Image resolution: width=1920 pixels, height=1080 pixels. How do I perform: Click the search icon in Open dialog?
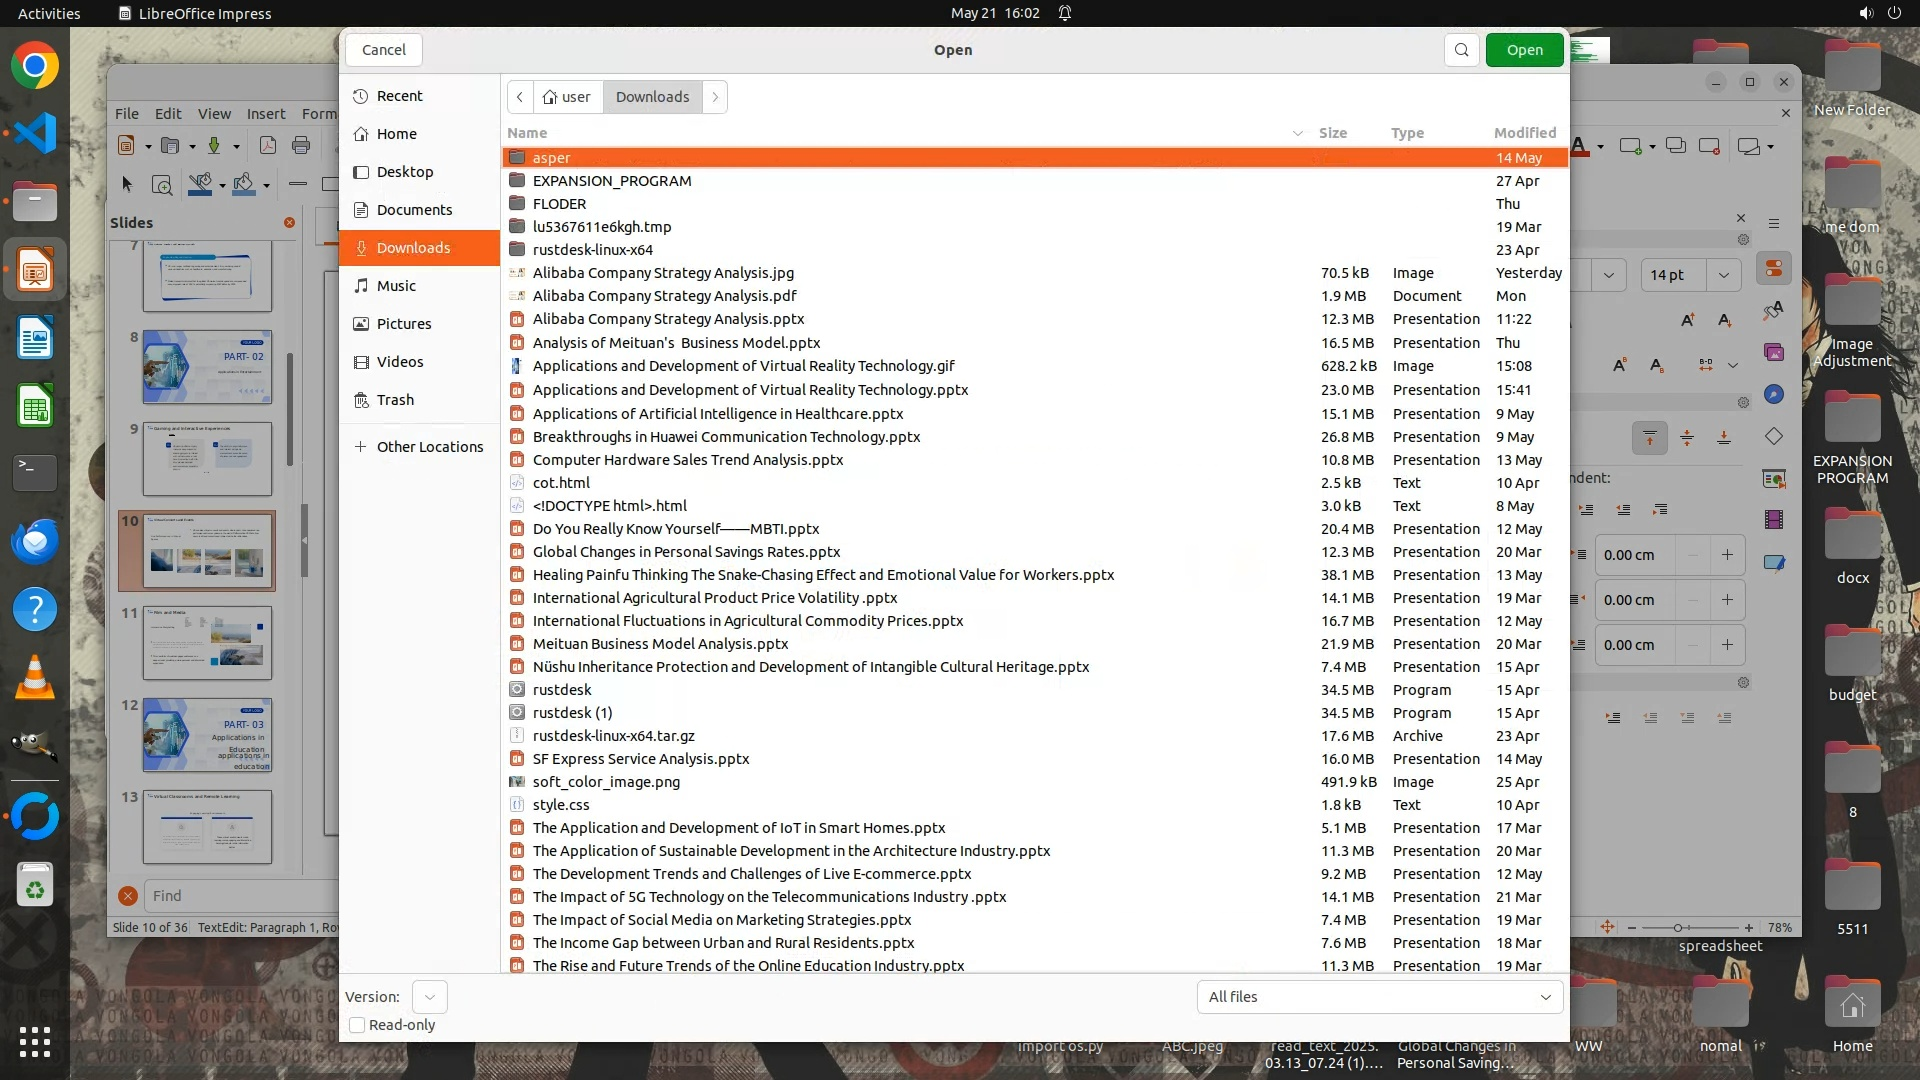[x=1461, y=50]
